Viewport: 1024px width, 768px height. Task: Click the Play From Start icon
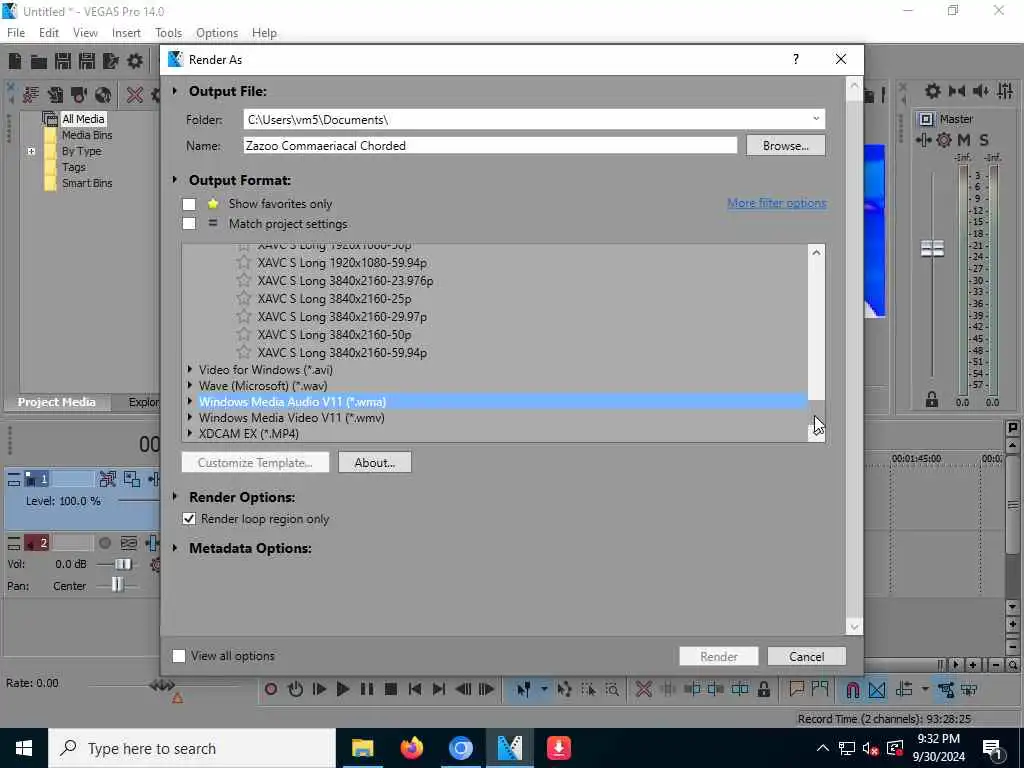tap(319, 689)
